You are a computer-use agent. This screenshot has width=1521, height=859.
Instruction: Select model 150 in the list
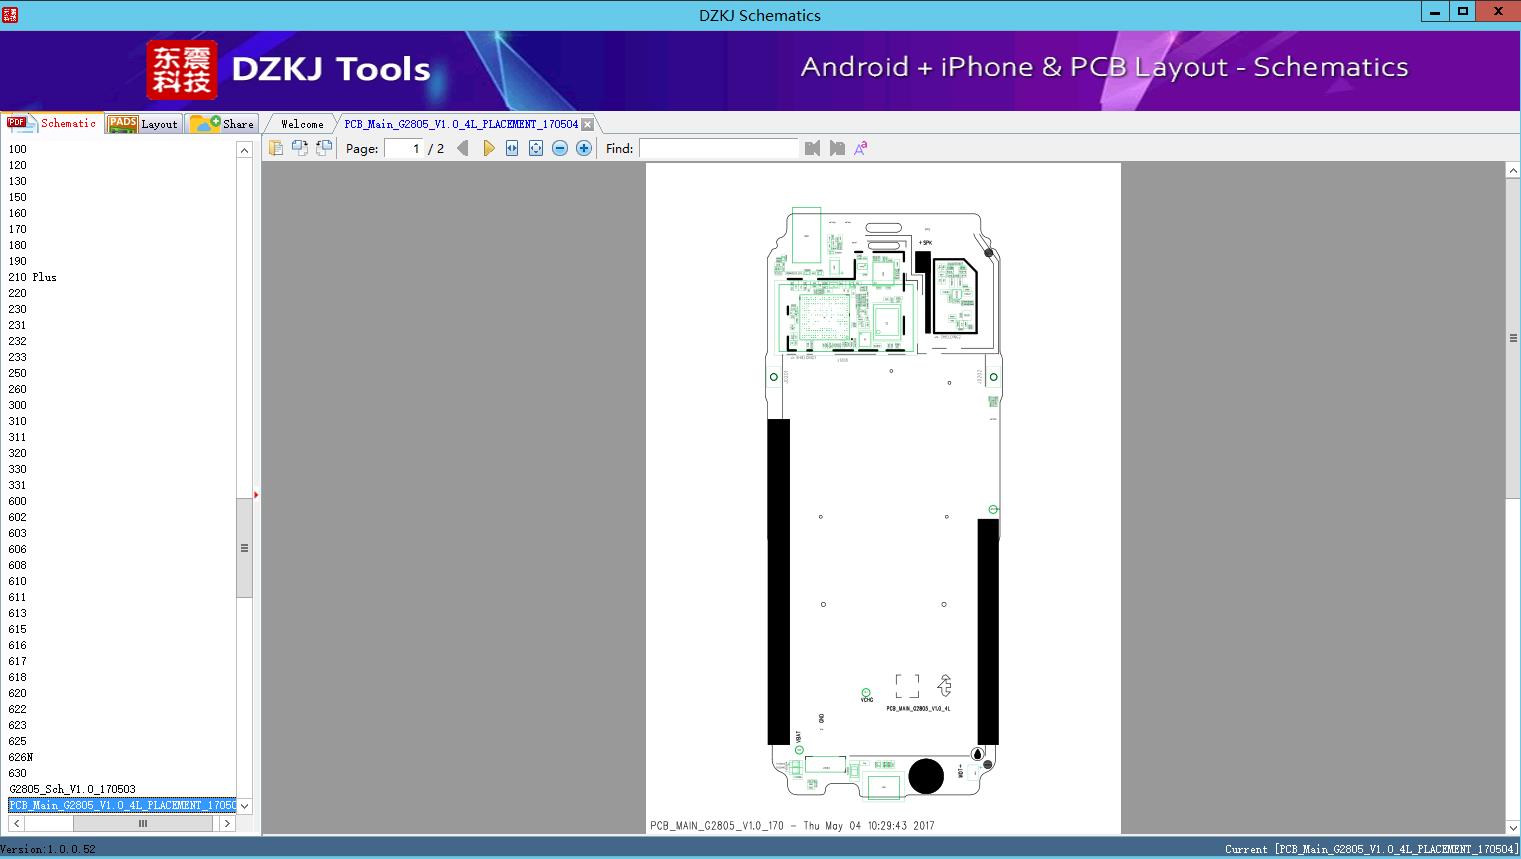[18, 197]
